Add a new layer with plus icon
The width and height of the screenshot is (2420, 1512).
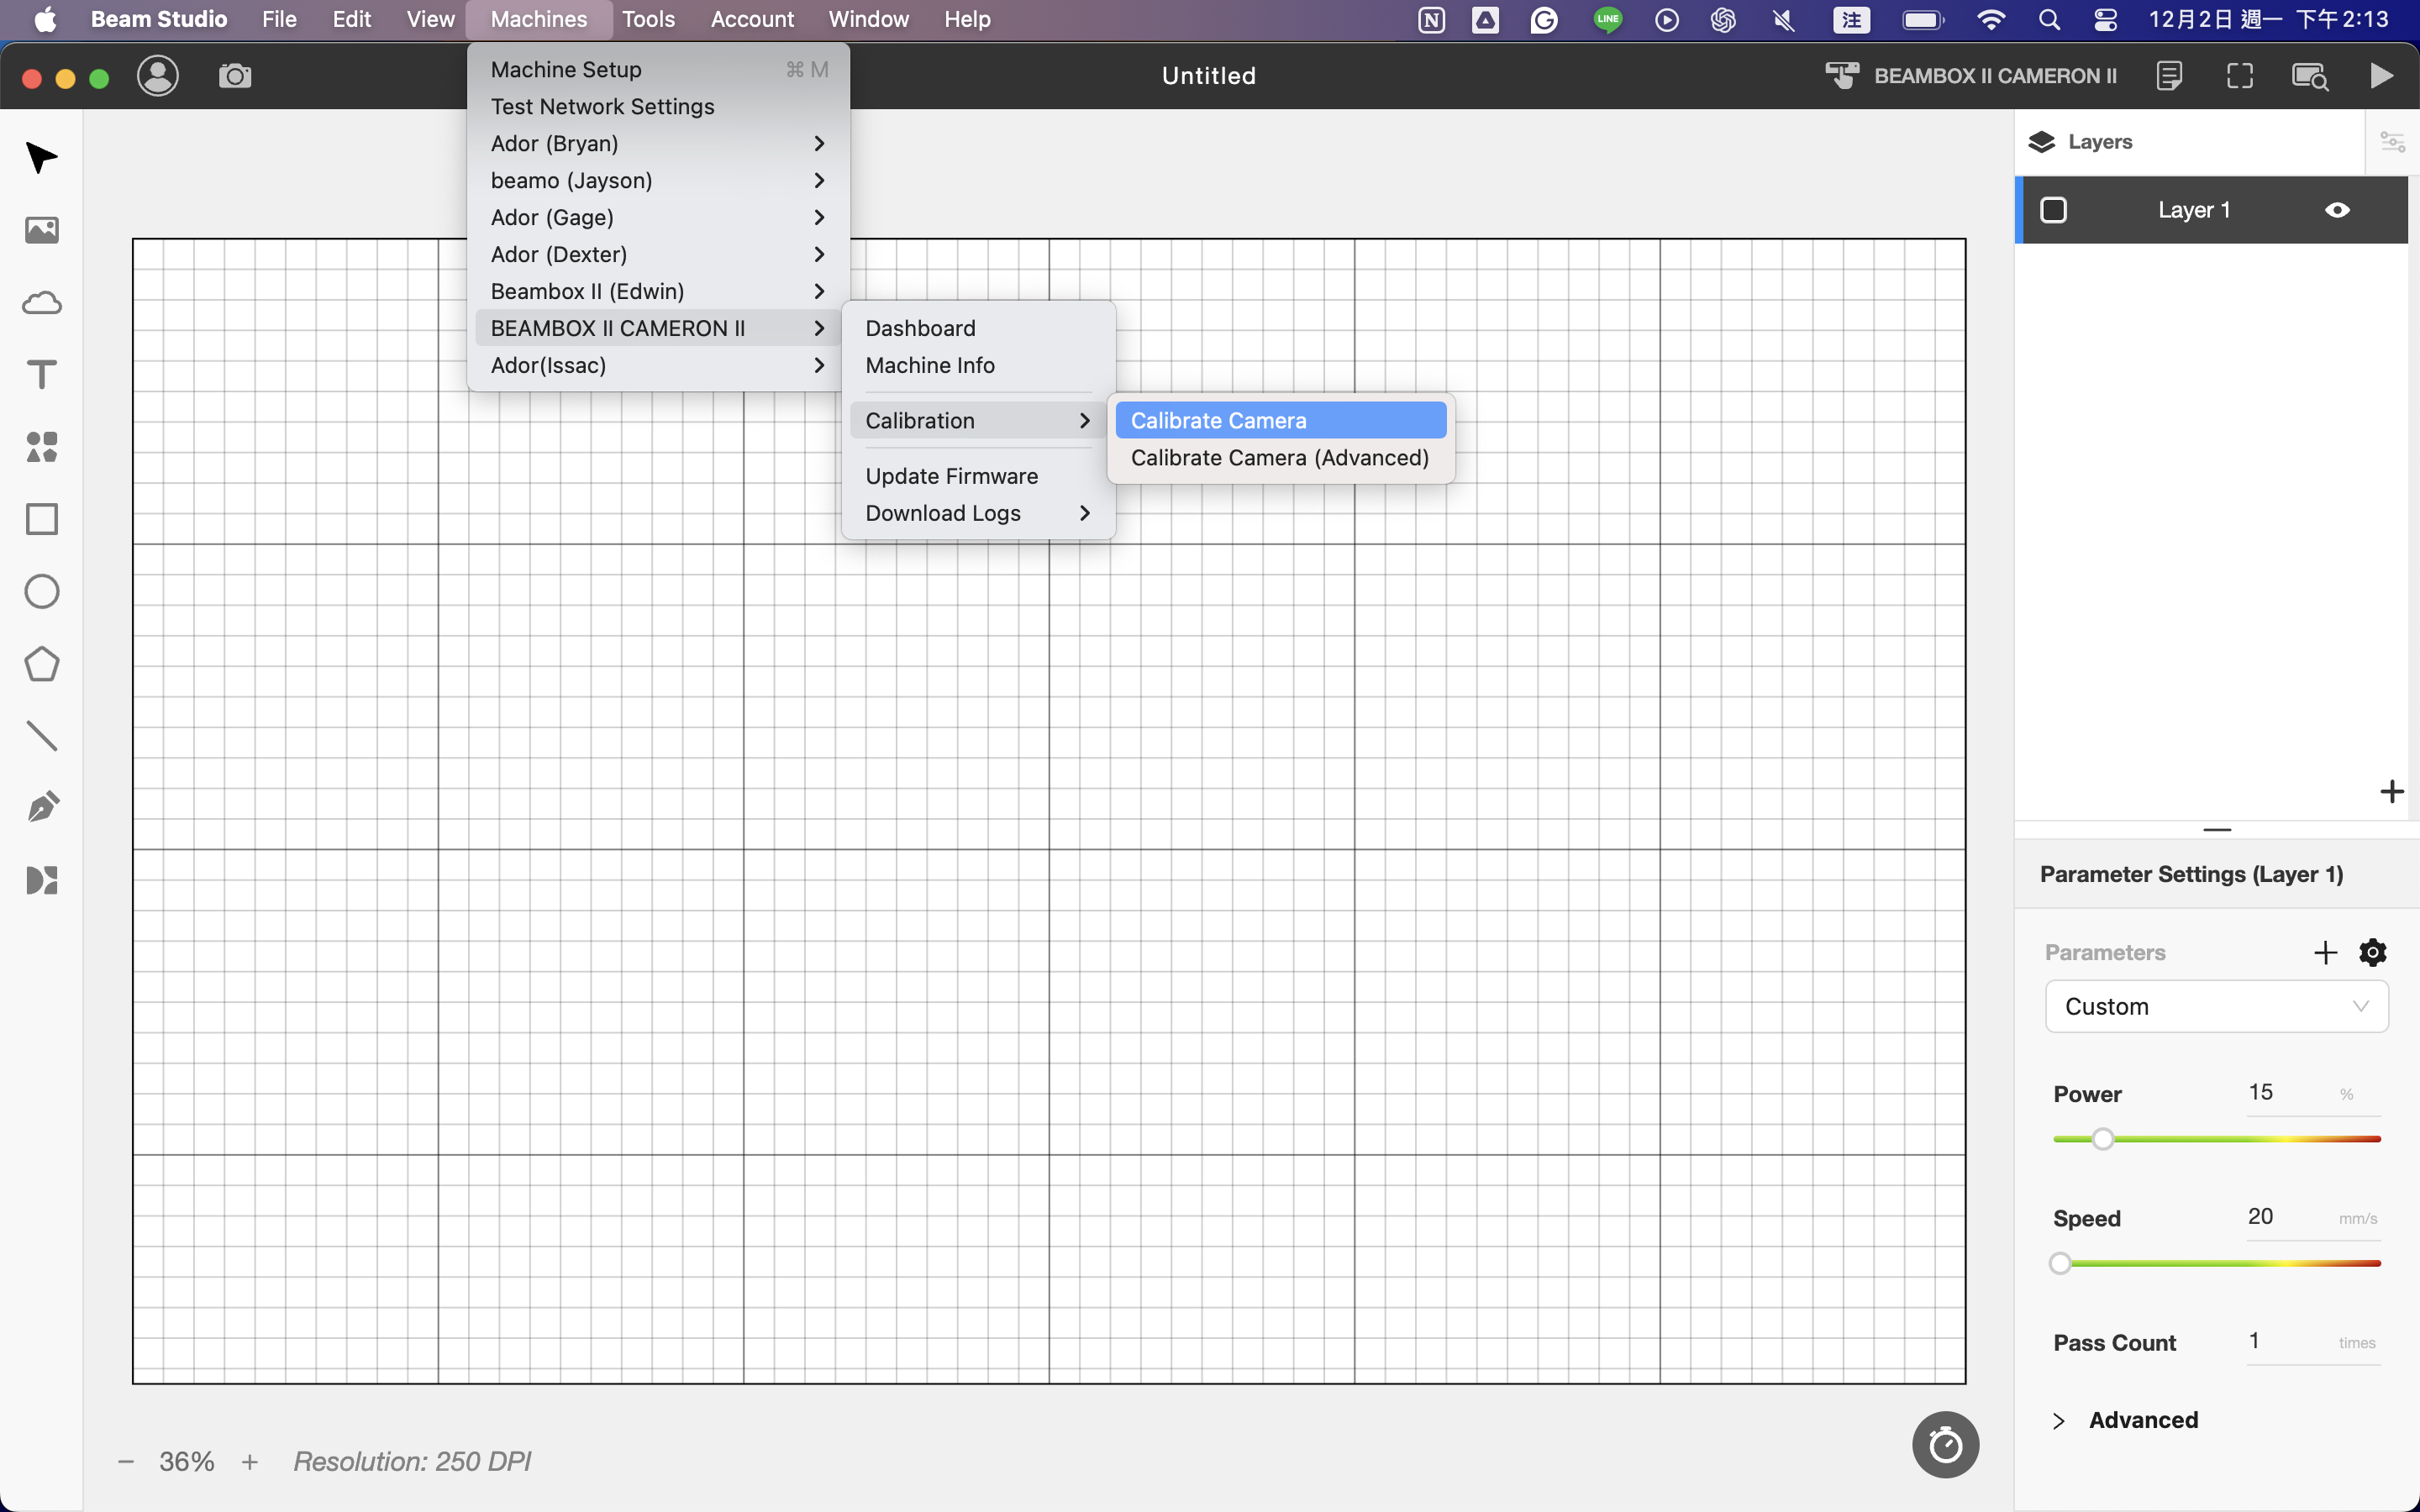point(2392,792)
